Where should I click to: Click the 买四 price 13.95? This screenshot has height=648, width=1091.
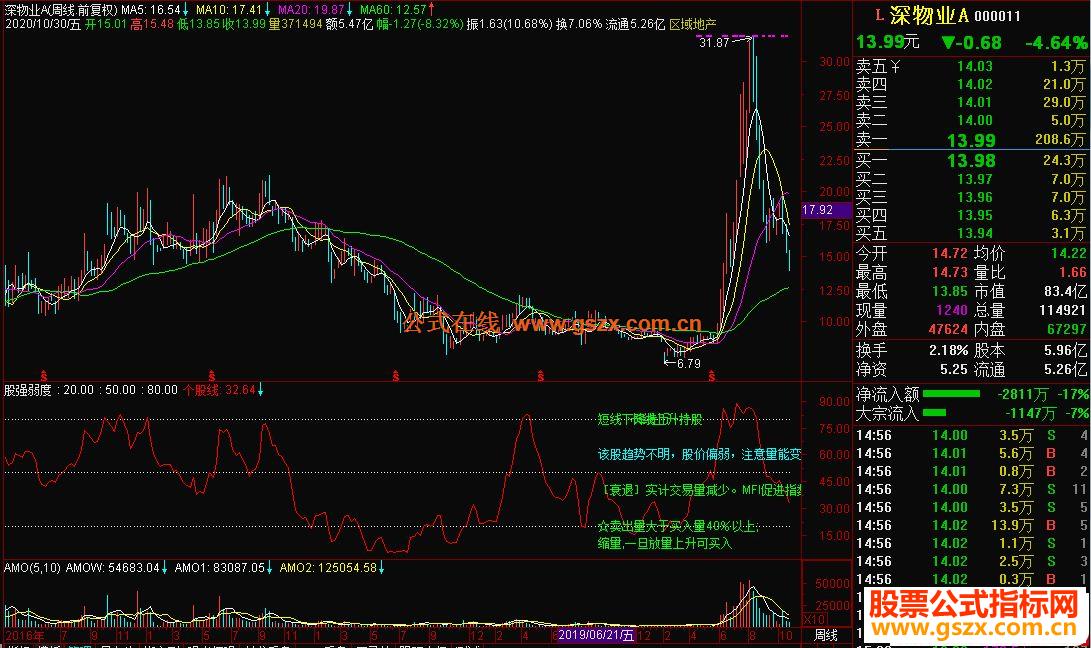pyautogui.click(x=975, y=216)
